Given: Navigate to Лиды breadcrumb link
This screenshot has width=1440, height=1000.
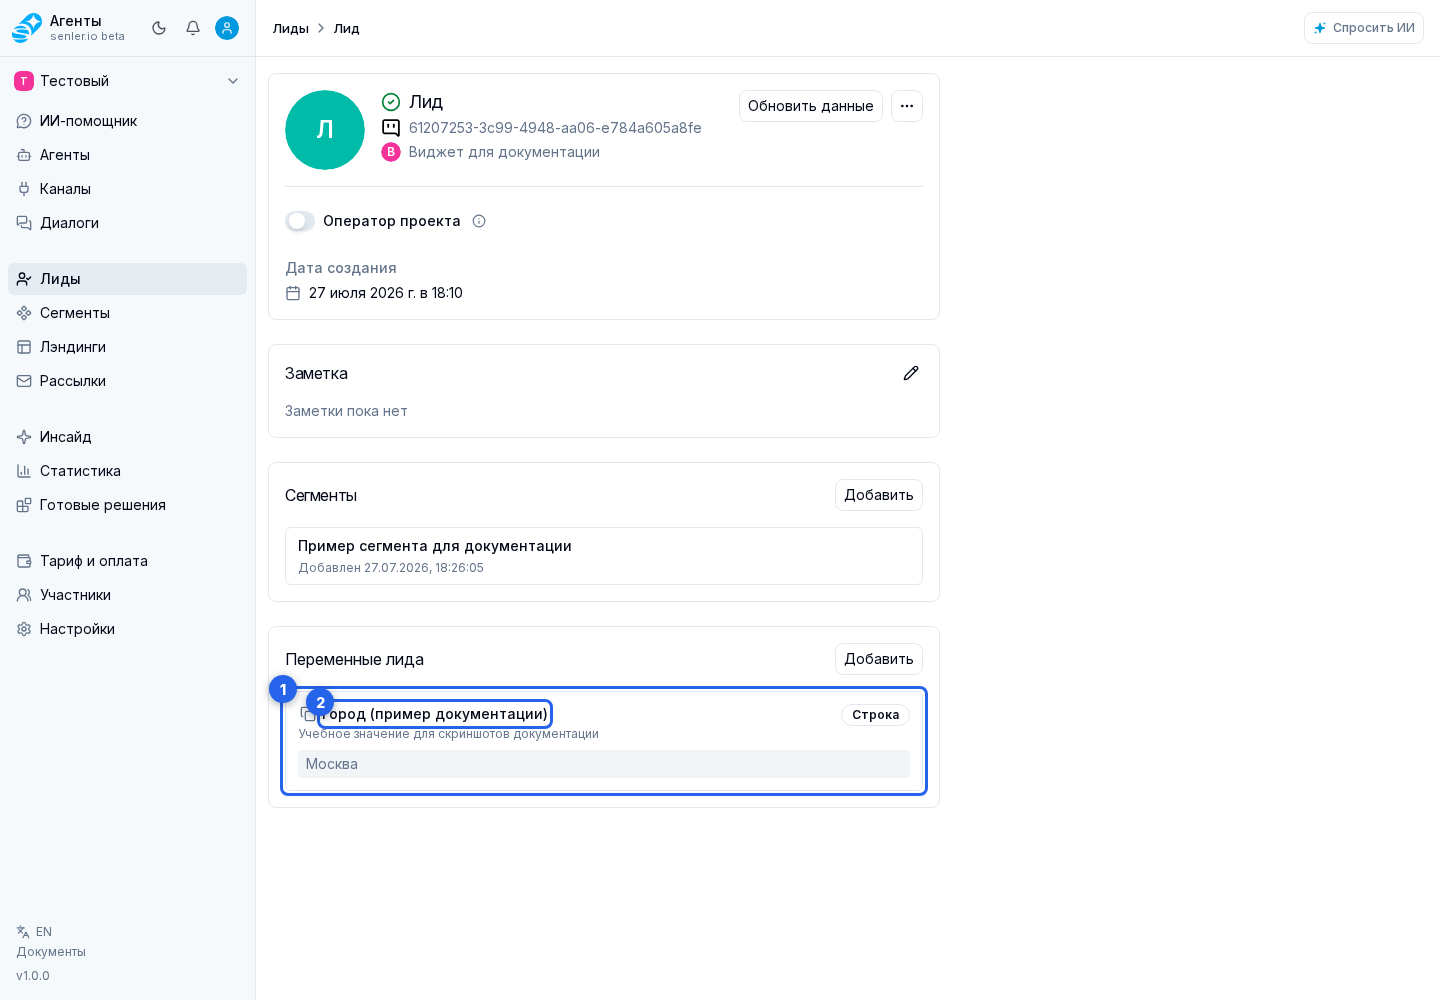Looking at the screenshot, I should click(x=291, y=28).
